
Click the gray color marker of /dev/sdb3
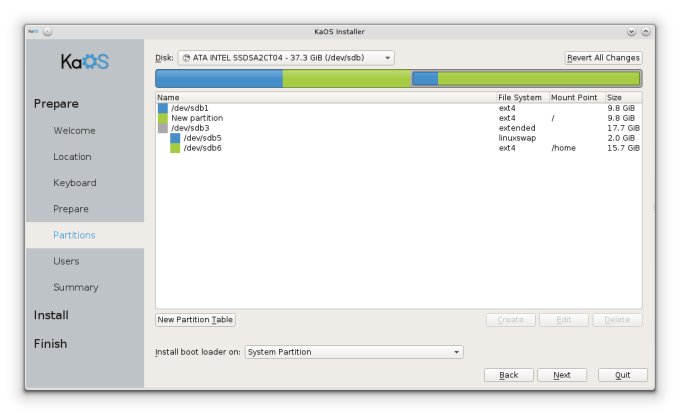[163, 128]
